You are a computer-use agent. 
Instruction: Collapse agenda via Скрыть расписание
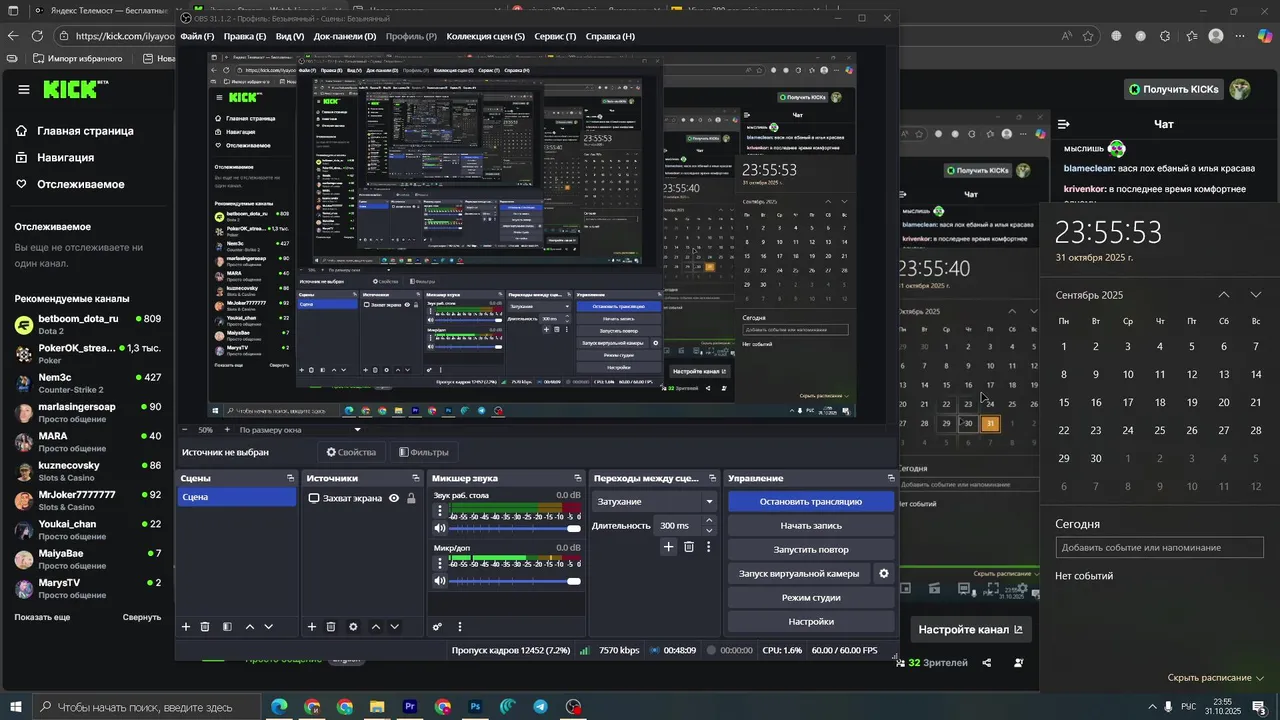pos(1215,678)
